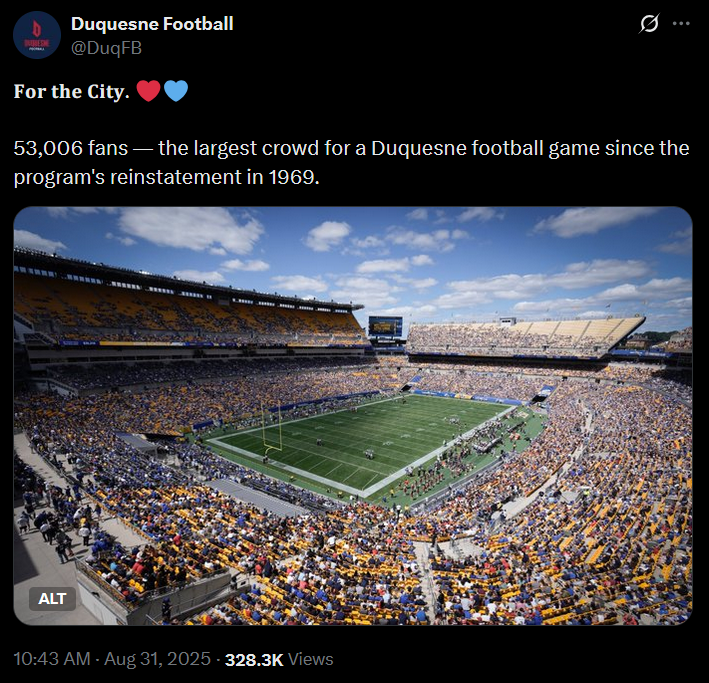Open the three-dot more options menu

(x=681, y=24)
